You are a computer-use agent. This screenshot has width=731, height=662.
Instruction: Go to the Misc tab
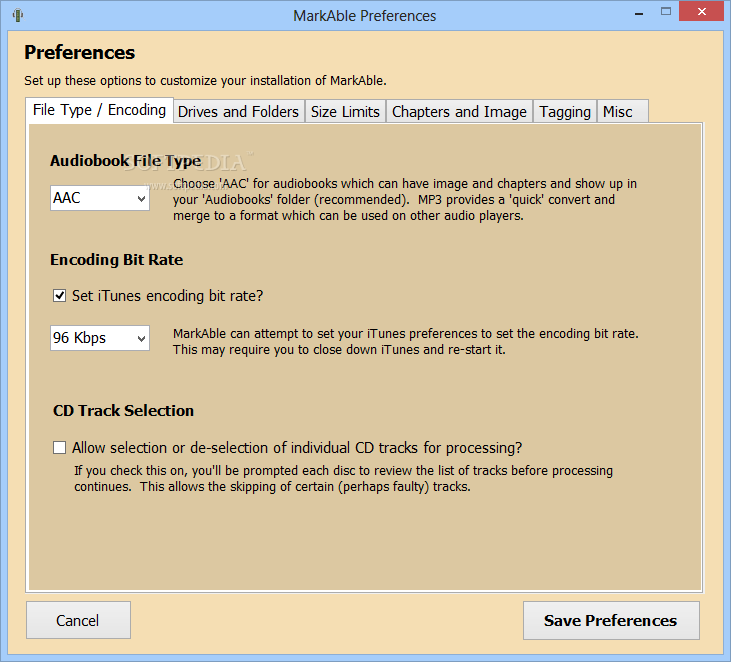click(622, 112)
